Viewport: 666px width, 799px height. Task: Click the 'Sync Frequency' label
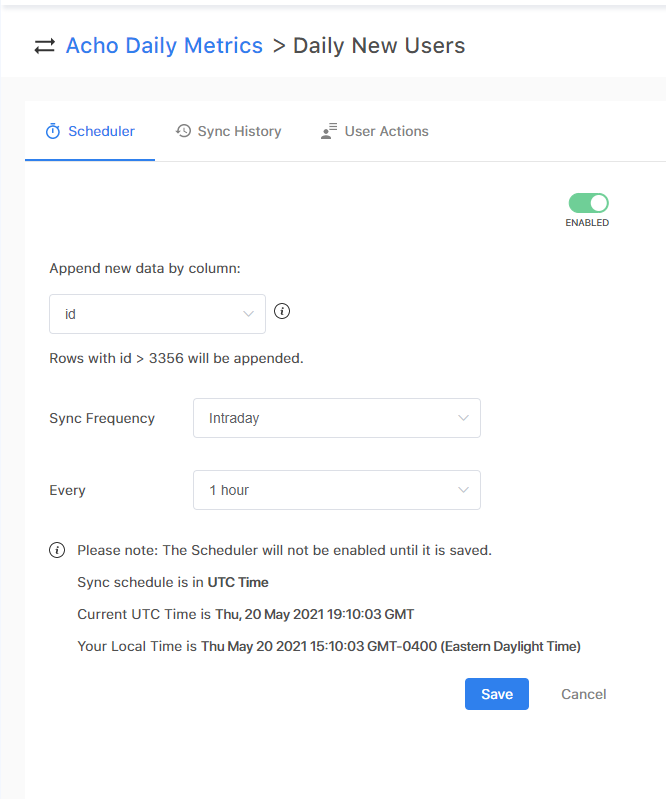pyautogui.click(x=102, y=418)
